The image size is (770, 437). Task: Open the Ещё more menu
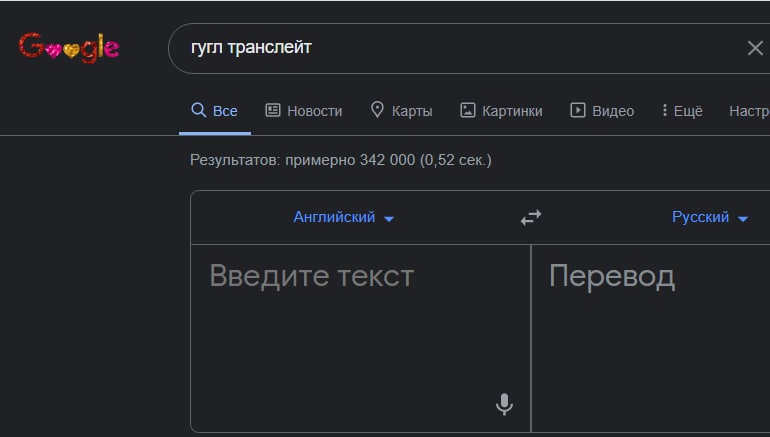click(x=682, y=111)
